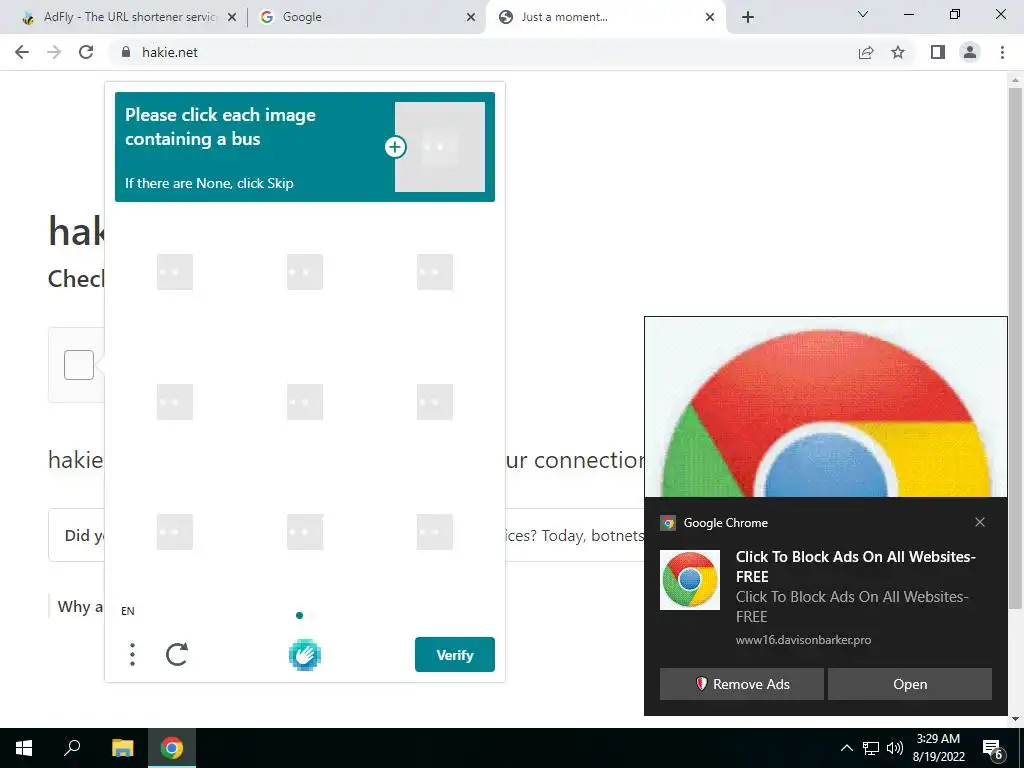This screenshot has height=768, width=1024.
Task: Enlarge the example bus image with the plus icon
Action: (395, 147)
